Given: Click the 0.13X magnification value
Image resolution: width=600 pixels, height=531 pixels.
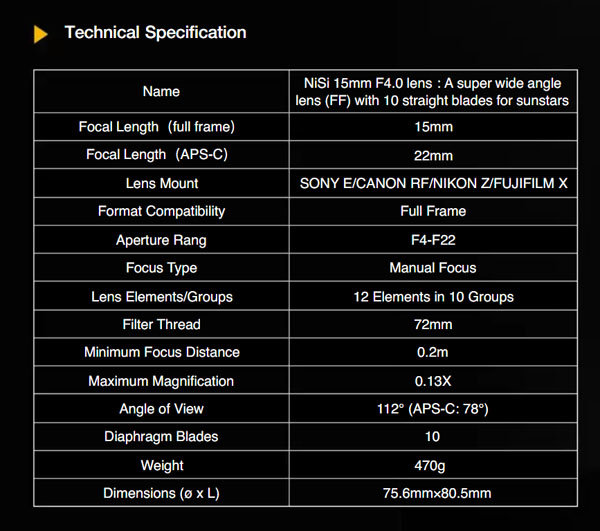Looking at the screenshot, I should click(433, 381).
